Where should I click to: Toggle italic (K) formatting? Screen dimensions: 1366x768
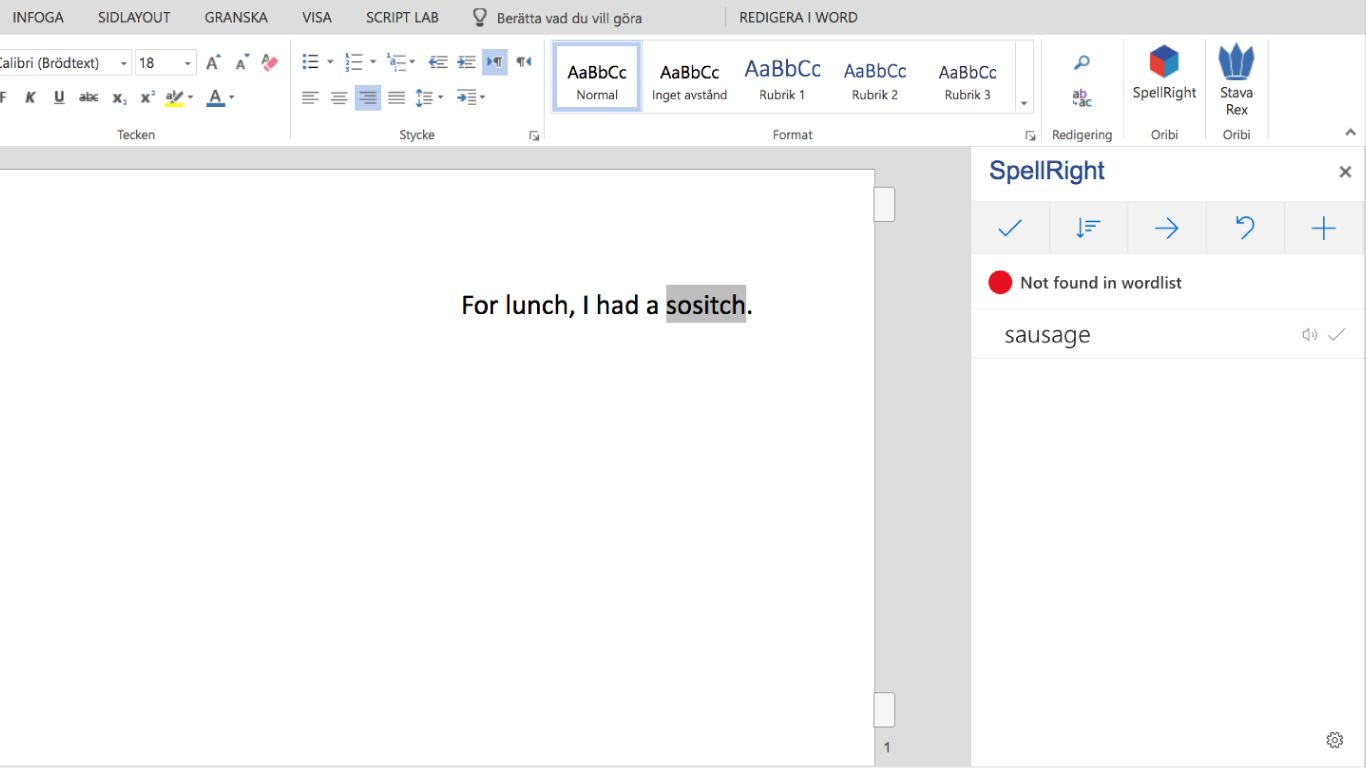pyautogui.click(x=30, y=97)
